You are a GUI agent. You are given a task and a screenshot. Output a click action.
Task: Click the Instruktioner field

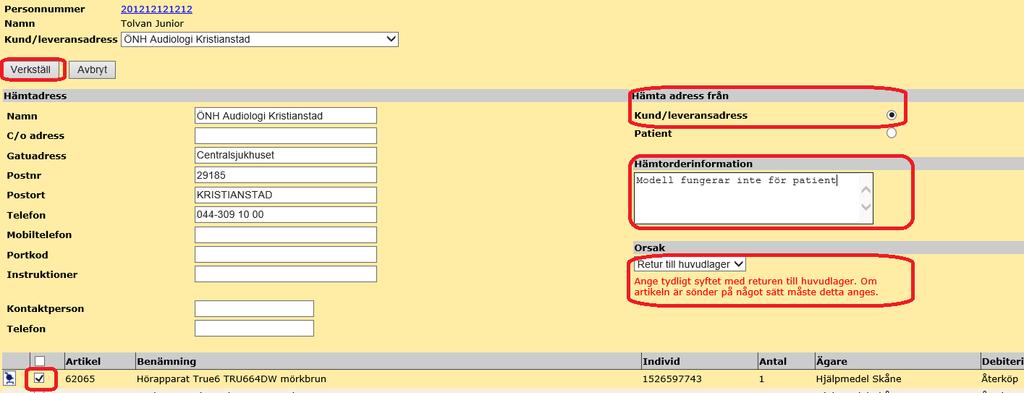point(285,274)
